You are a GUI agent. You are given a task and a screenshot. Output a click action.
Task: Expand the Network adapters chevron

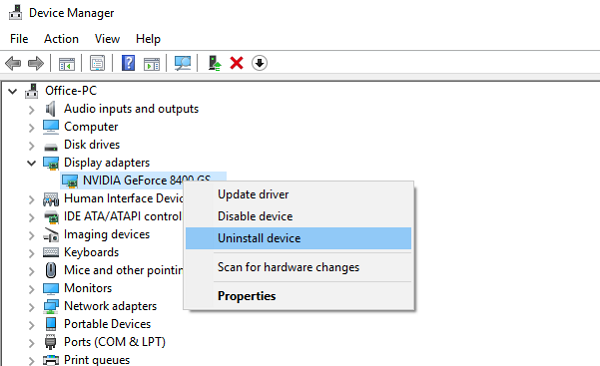coord(31,307)
